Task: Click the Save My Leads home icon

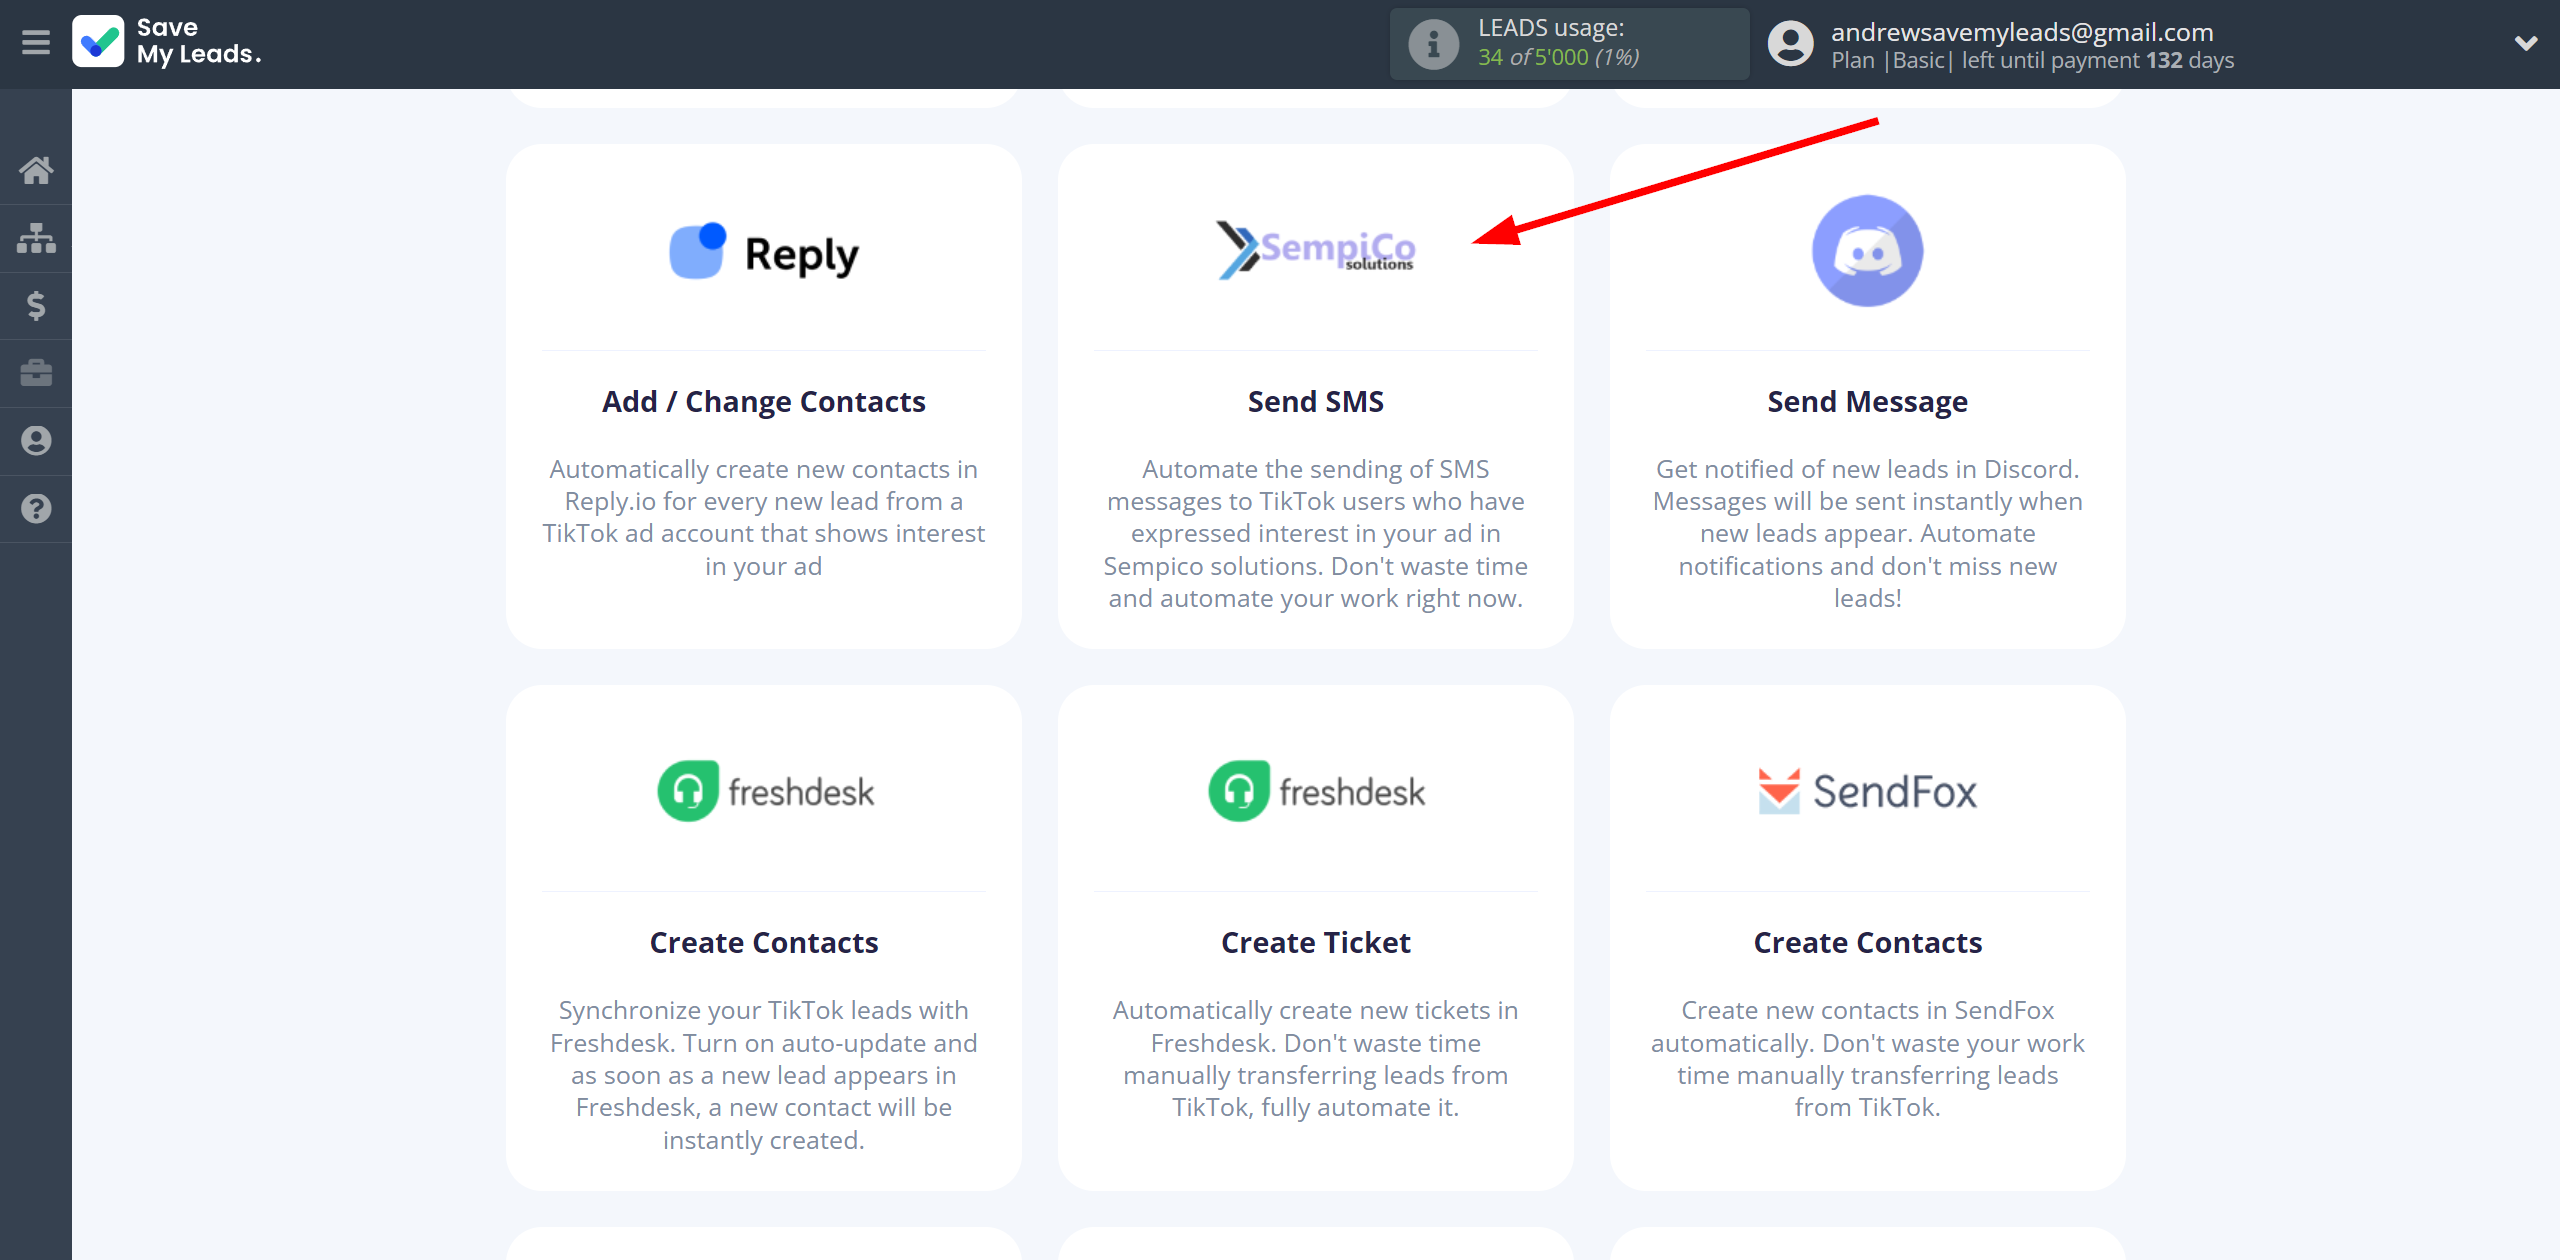Action: coord(36,168)
